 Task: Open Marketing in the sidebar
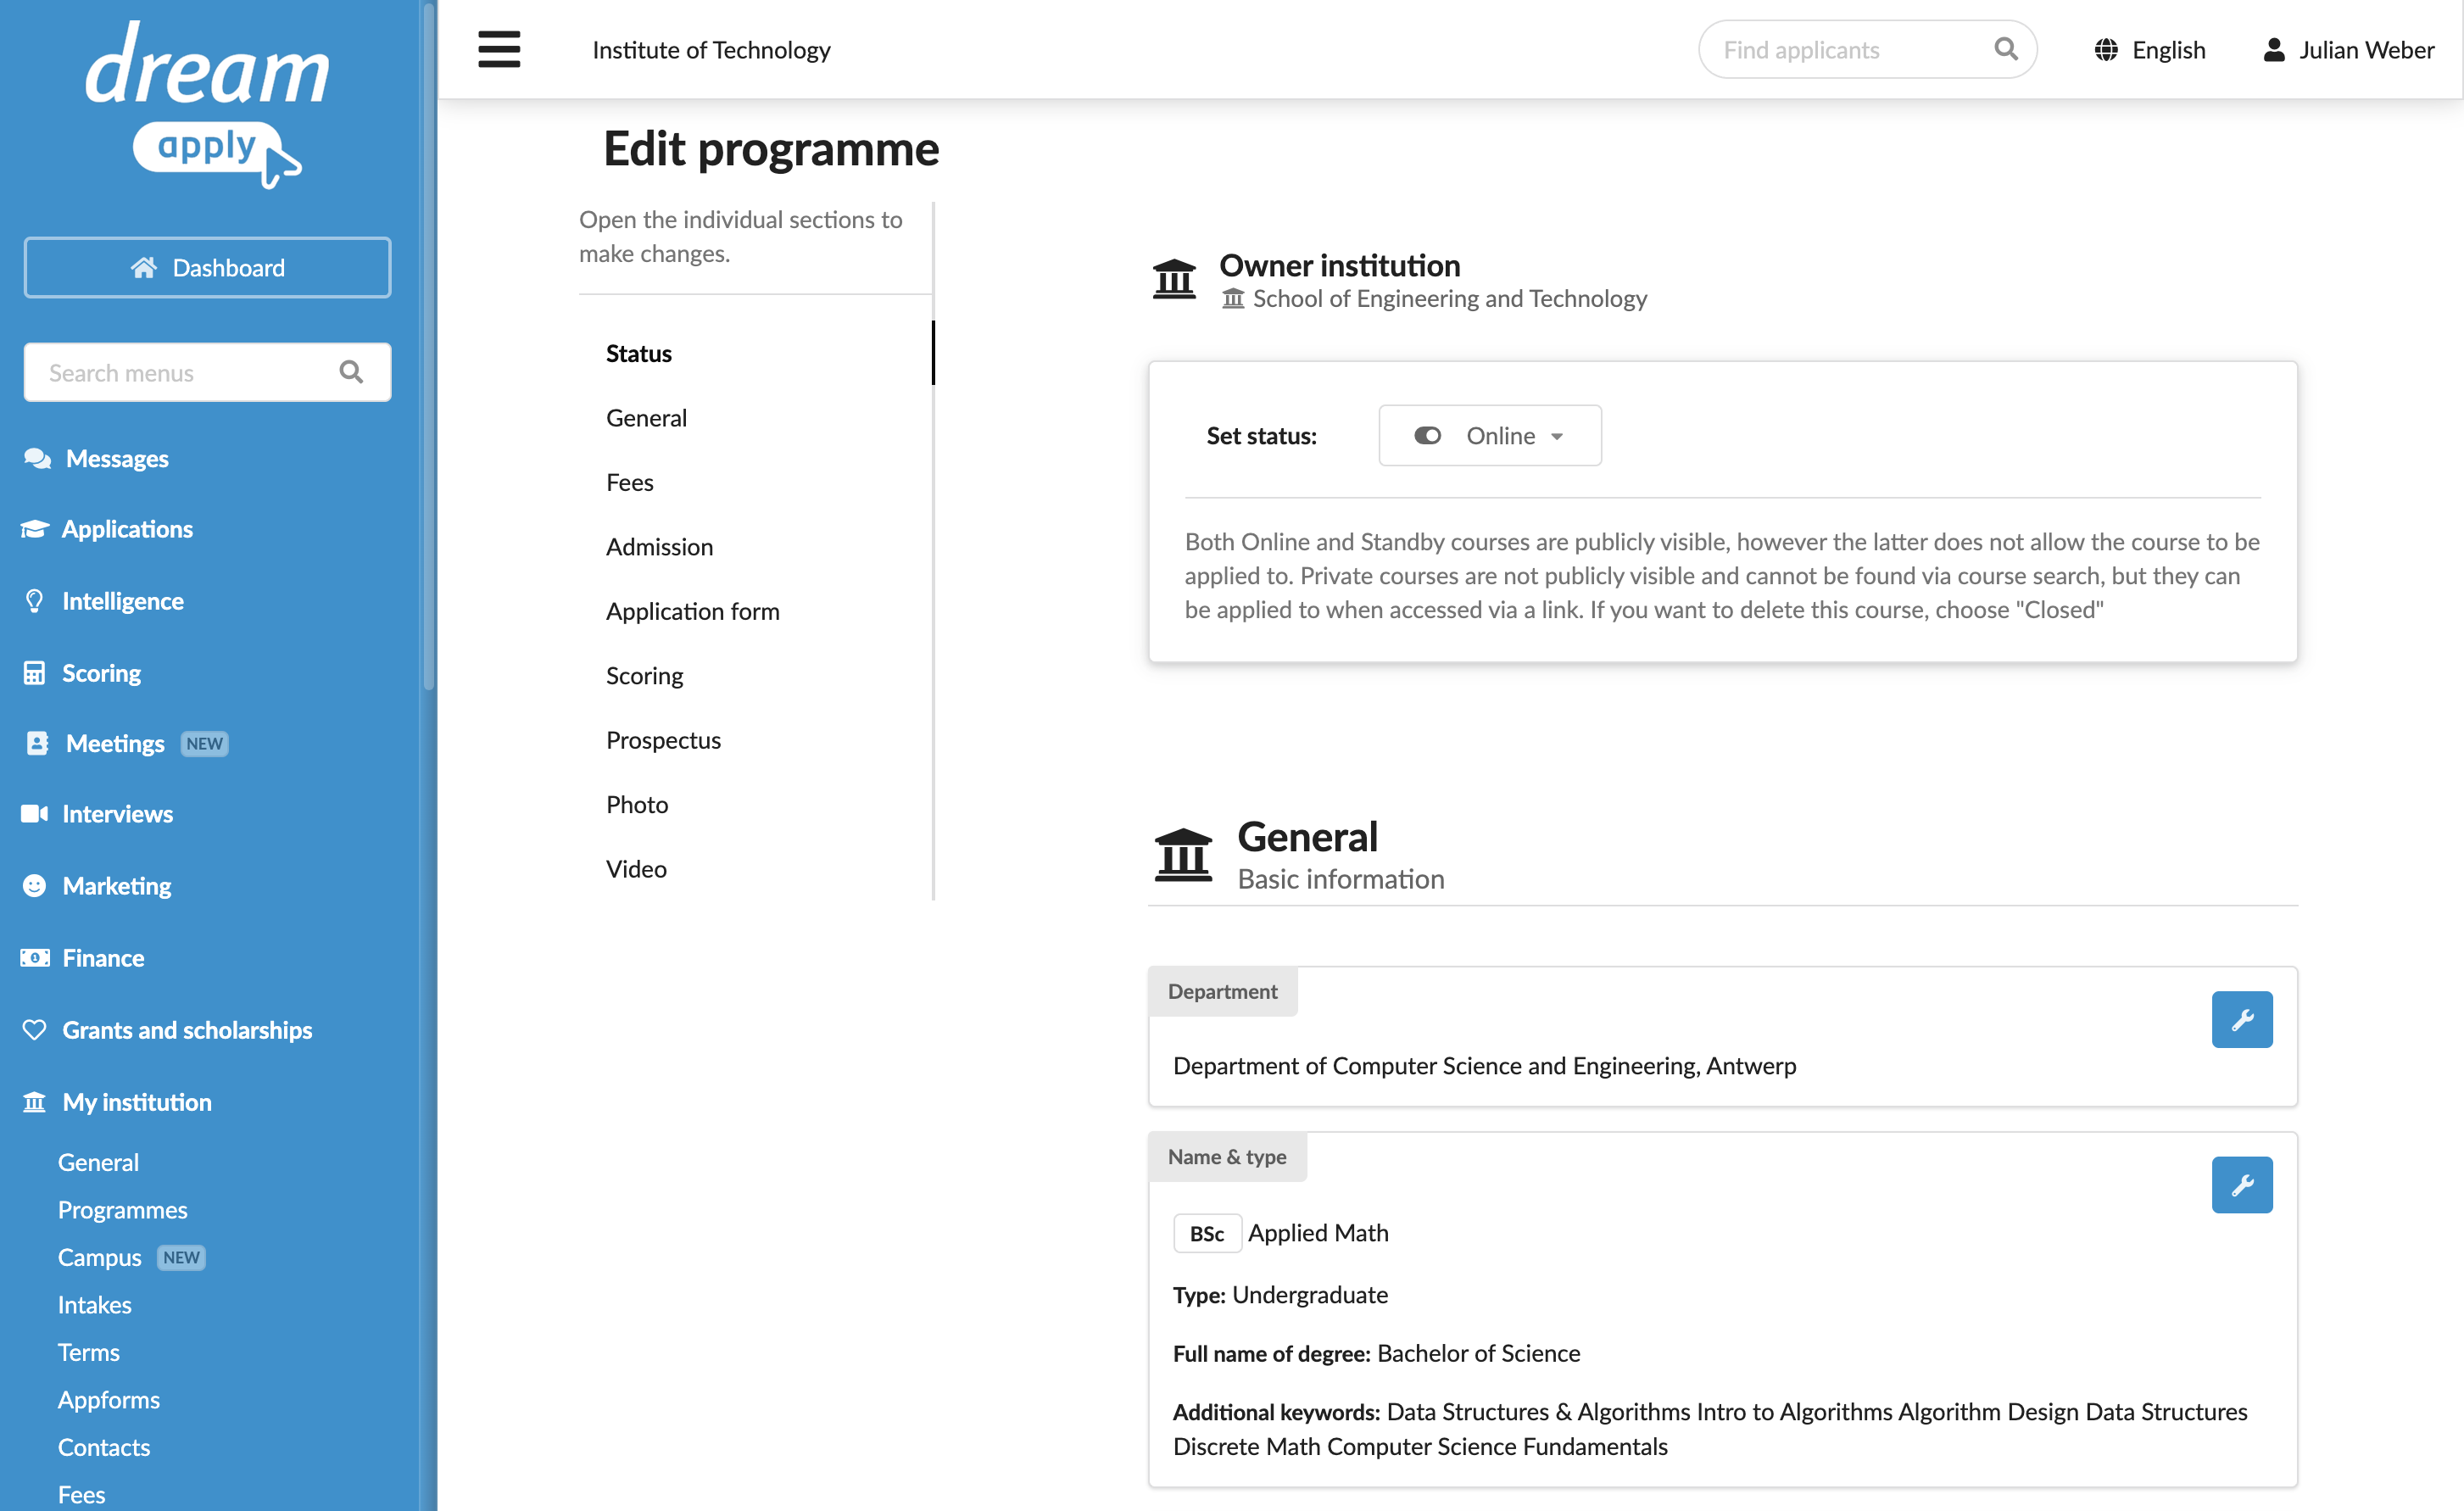click(x=116, y=886)
